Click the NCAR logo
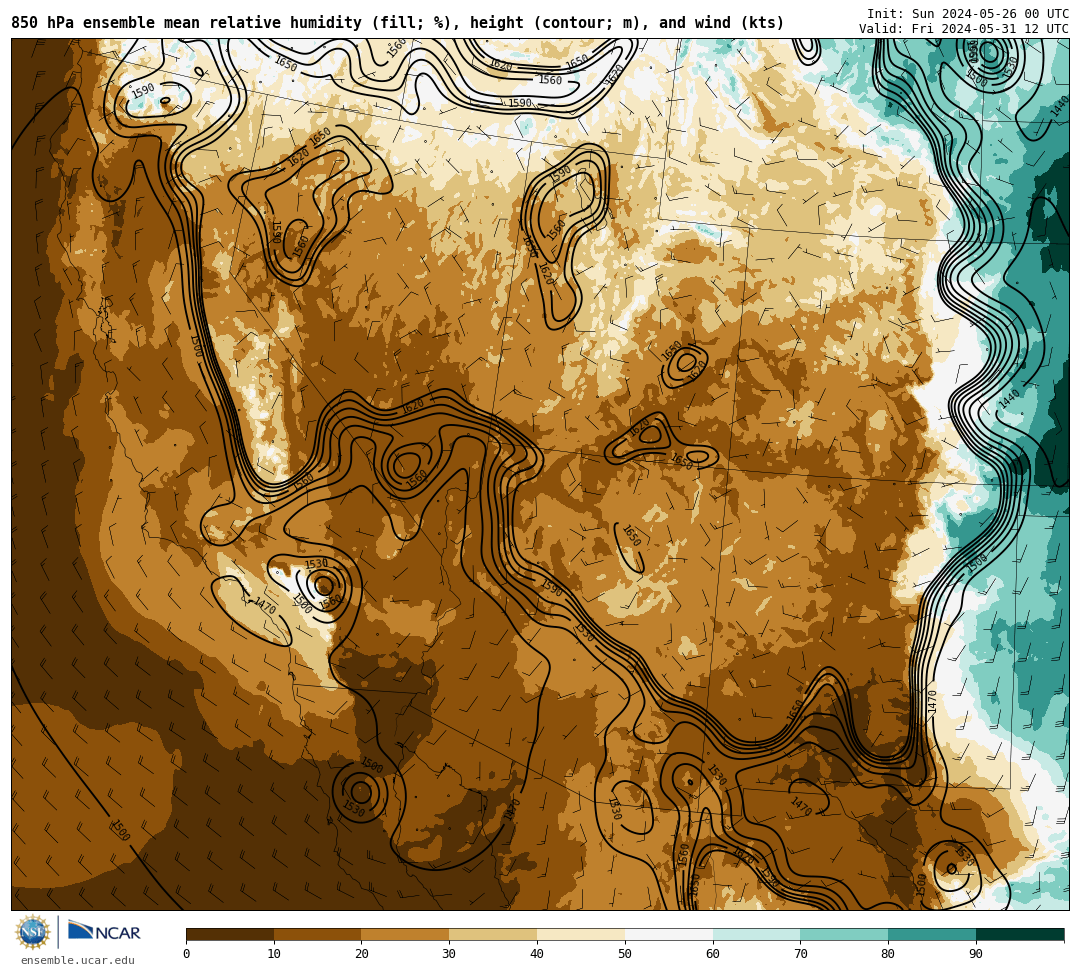1080x973 pixels. point(104,932)
